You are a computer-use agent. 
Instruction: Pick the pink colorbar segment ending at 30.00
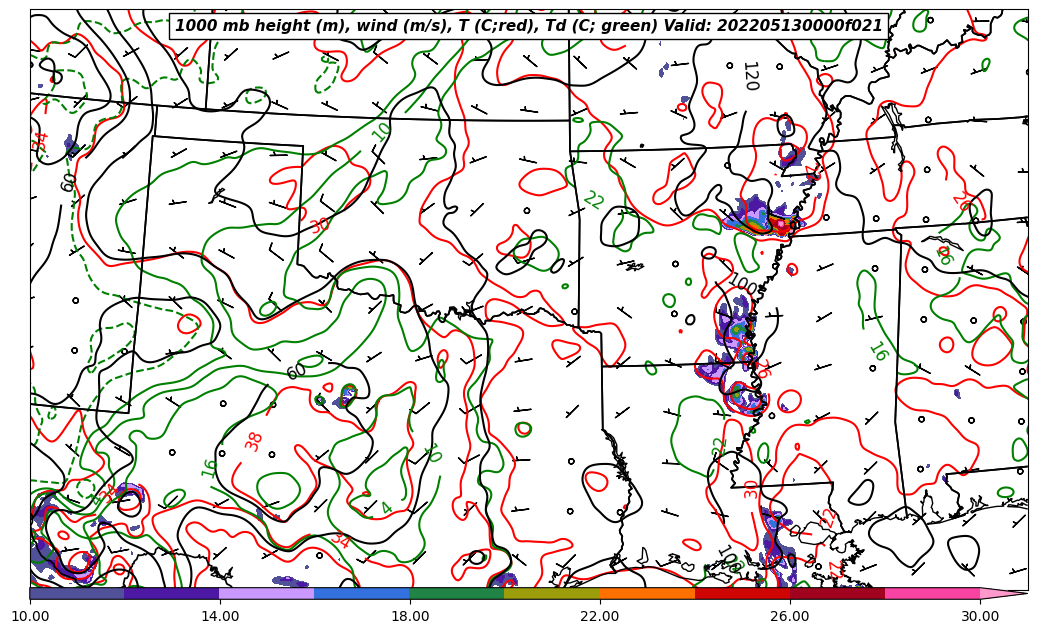click(x=933, y=593)
